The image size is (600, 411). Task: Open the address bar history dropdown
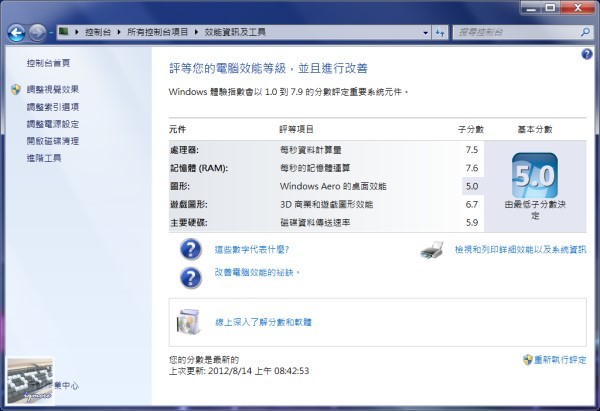pos(426,33)
